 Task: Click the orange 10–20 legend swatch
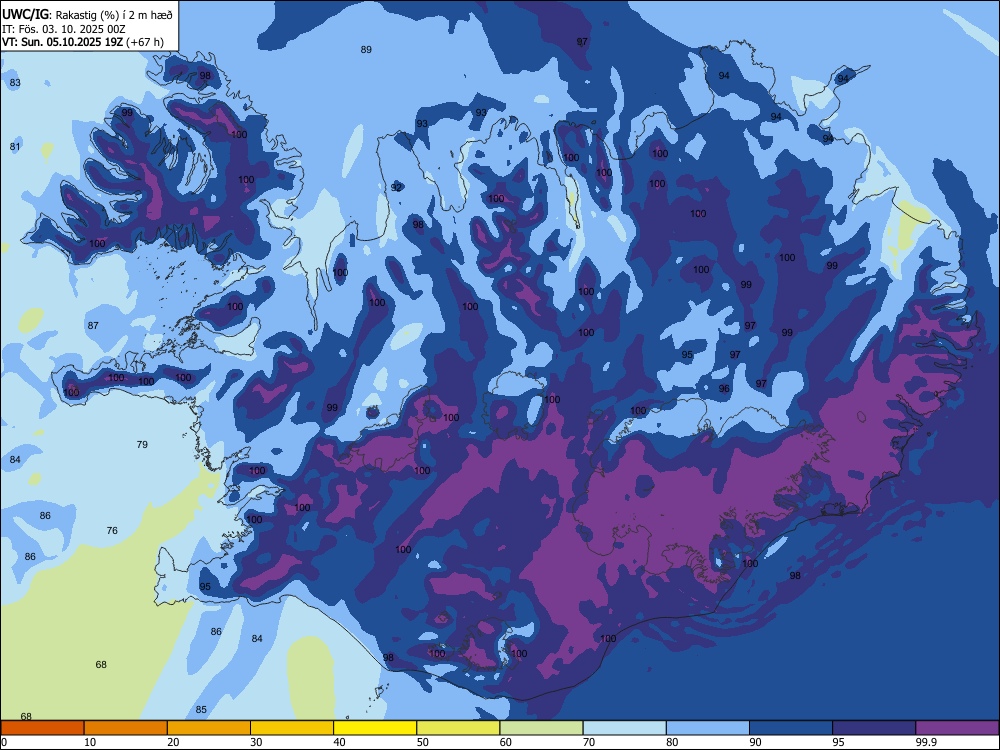click(126, 728)
